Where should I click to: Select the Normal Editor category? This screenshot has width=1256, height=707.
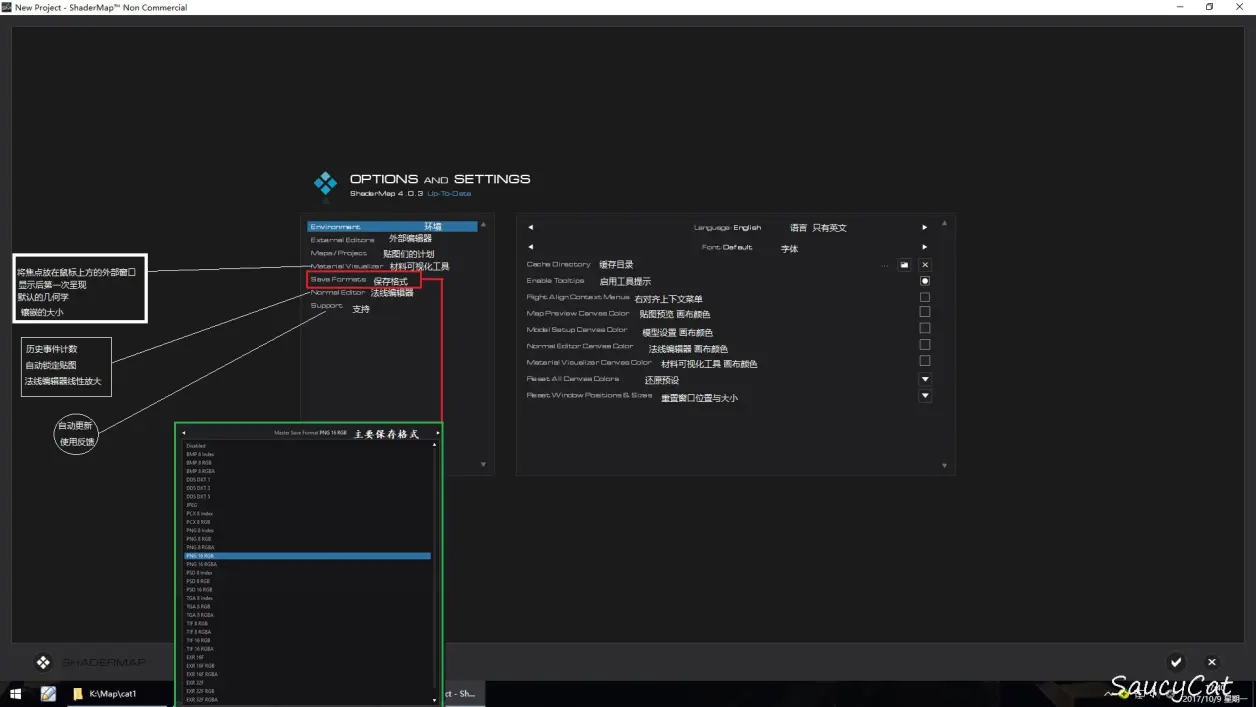(x=338, y=292)
